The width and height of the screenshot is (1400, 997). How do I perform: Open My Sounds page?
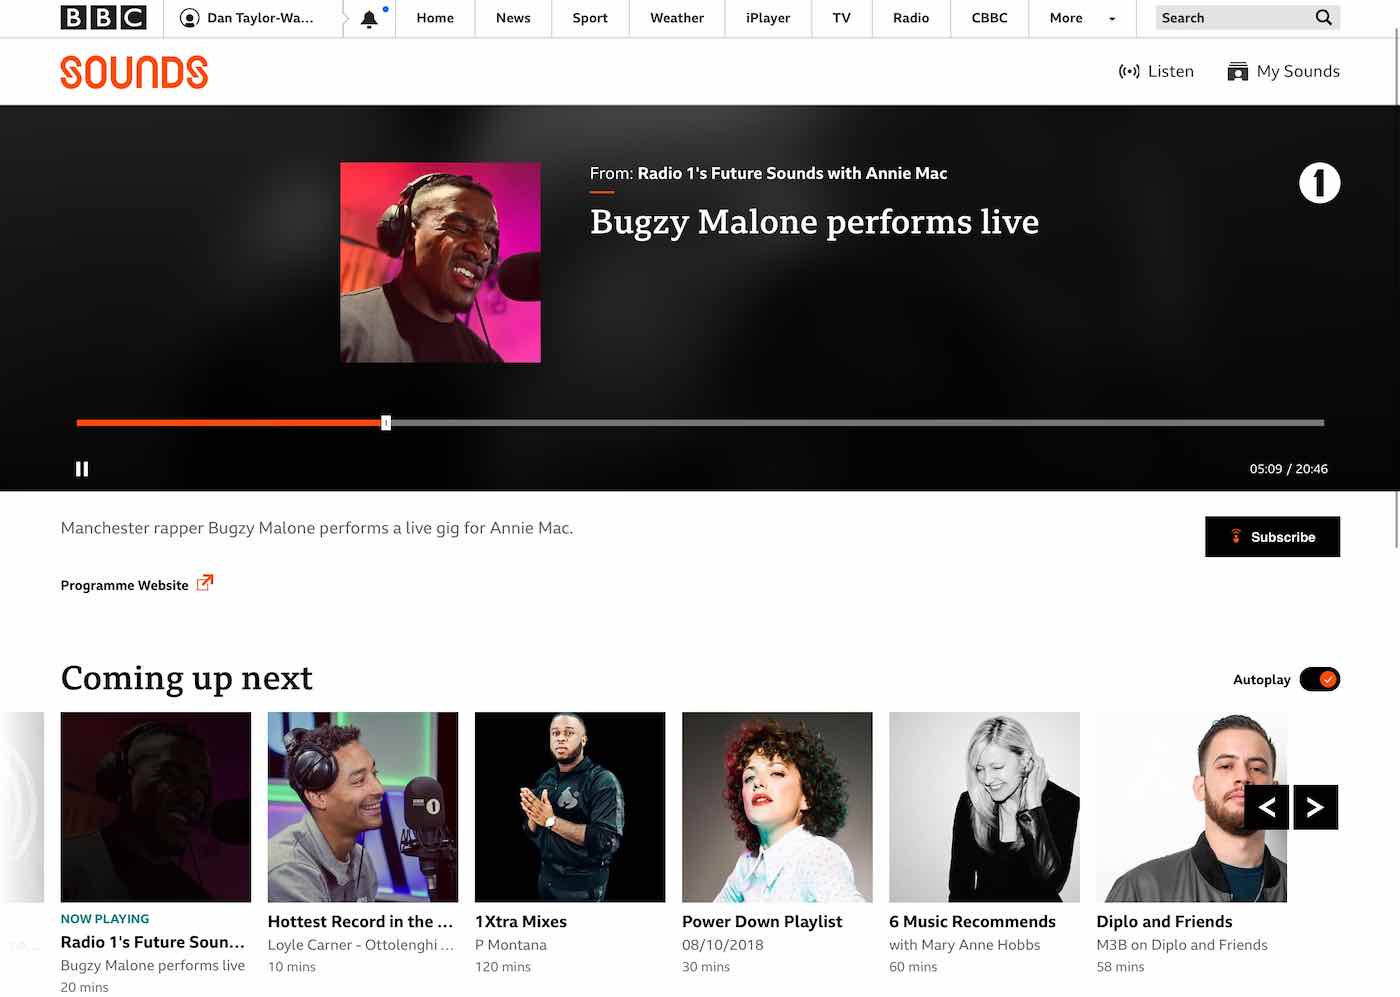(1283, 71)
